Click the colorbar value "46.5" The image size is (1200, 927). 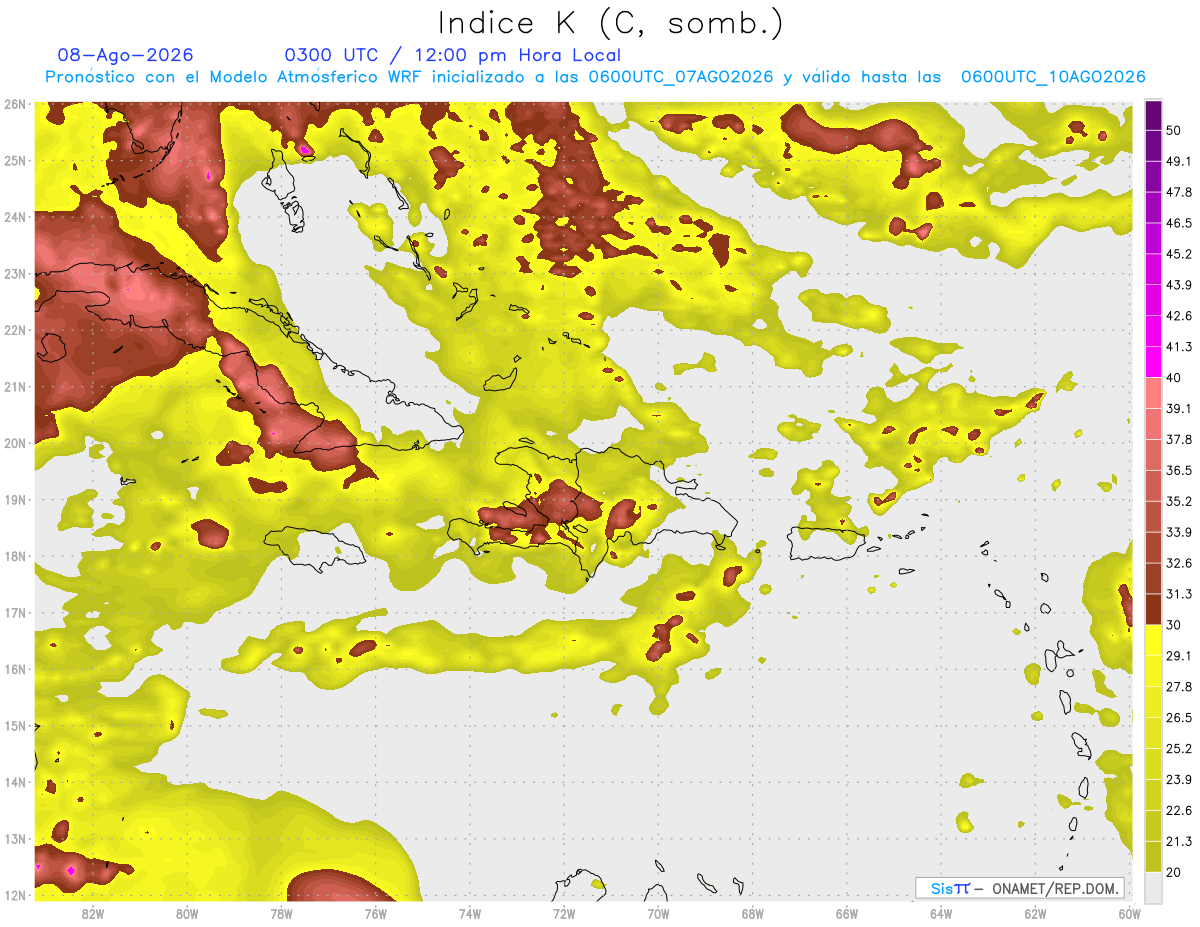point(1178,223)
